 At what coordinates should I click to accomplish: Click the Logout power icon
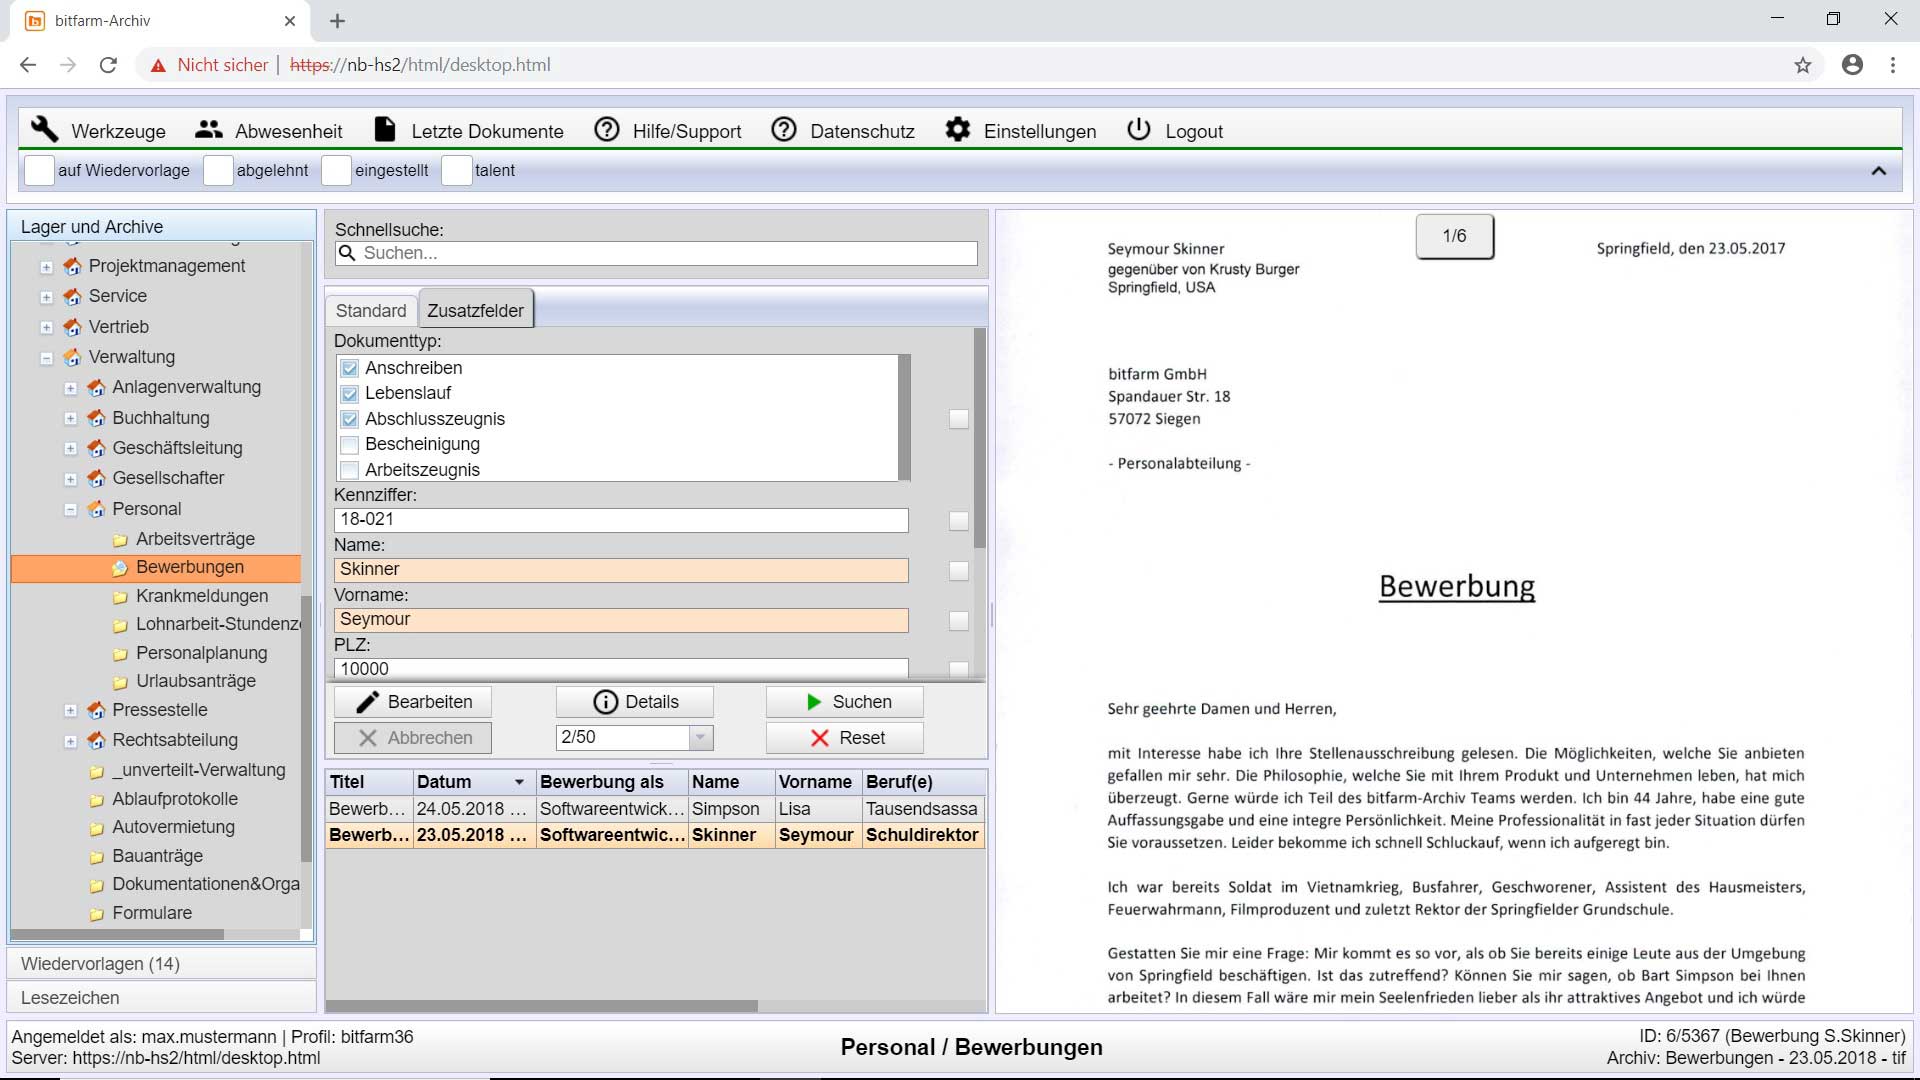pyautogui.click(x=1139, y=130)
